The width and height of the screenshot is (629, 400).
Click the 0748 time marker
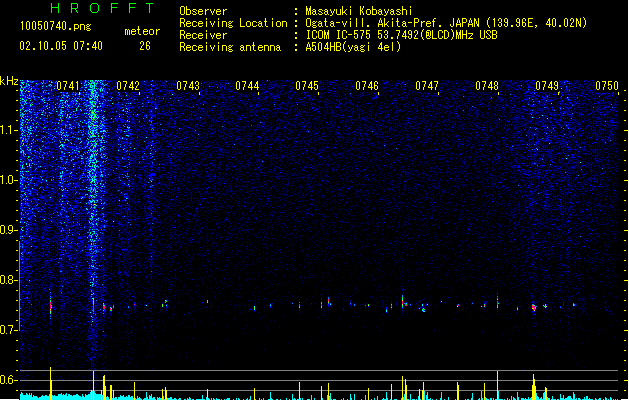pos(487,85)
